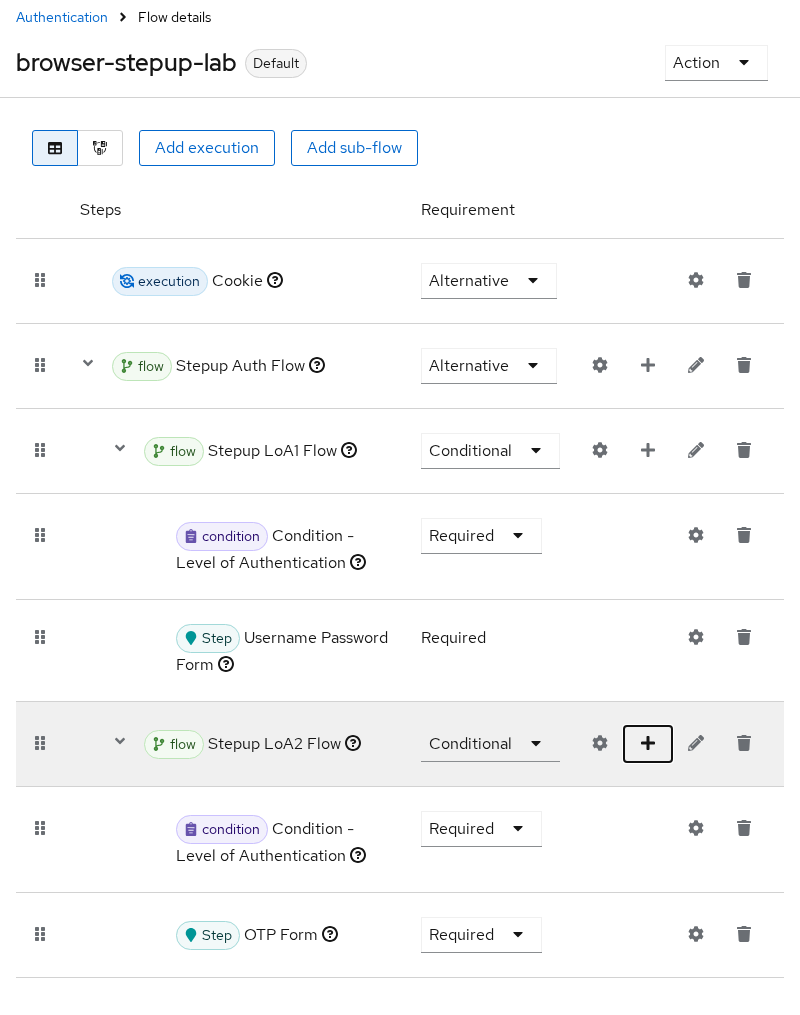This screenshot has width=800, height=1015.
Task: Switch to table view
Action: (55, 148)
